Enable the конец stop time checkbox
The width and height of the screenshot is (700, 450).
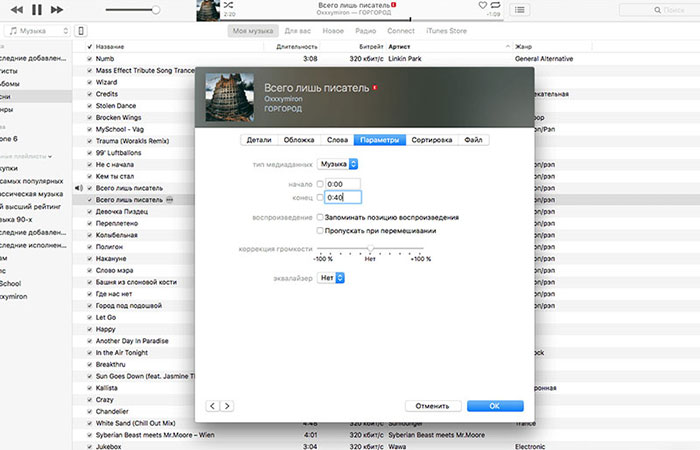click(320, 197)
